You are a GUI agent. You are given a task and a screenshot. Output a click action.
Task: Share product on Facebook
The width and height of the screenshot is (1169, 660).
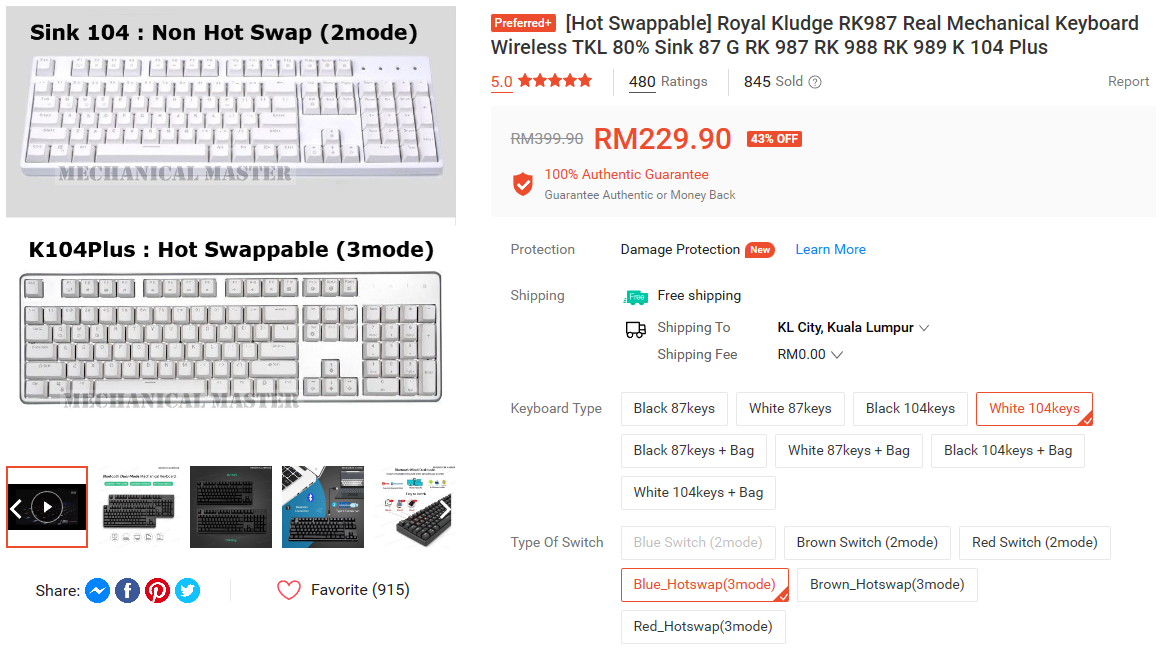tap(127, 591)
